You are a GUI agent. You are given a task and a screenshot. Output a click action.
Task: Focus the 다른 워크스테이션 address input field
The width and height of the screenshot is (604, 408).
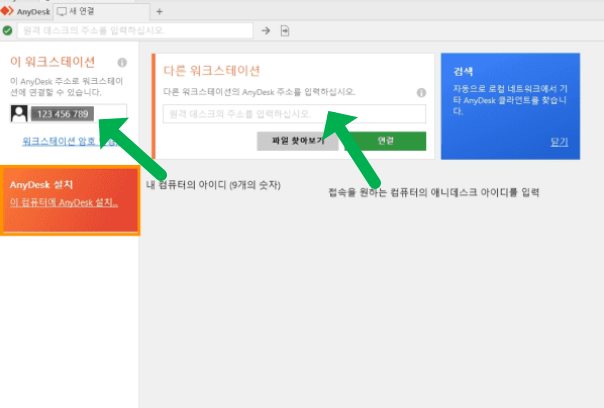point(294,114)
